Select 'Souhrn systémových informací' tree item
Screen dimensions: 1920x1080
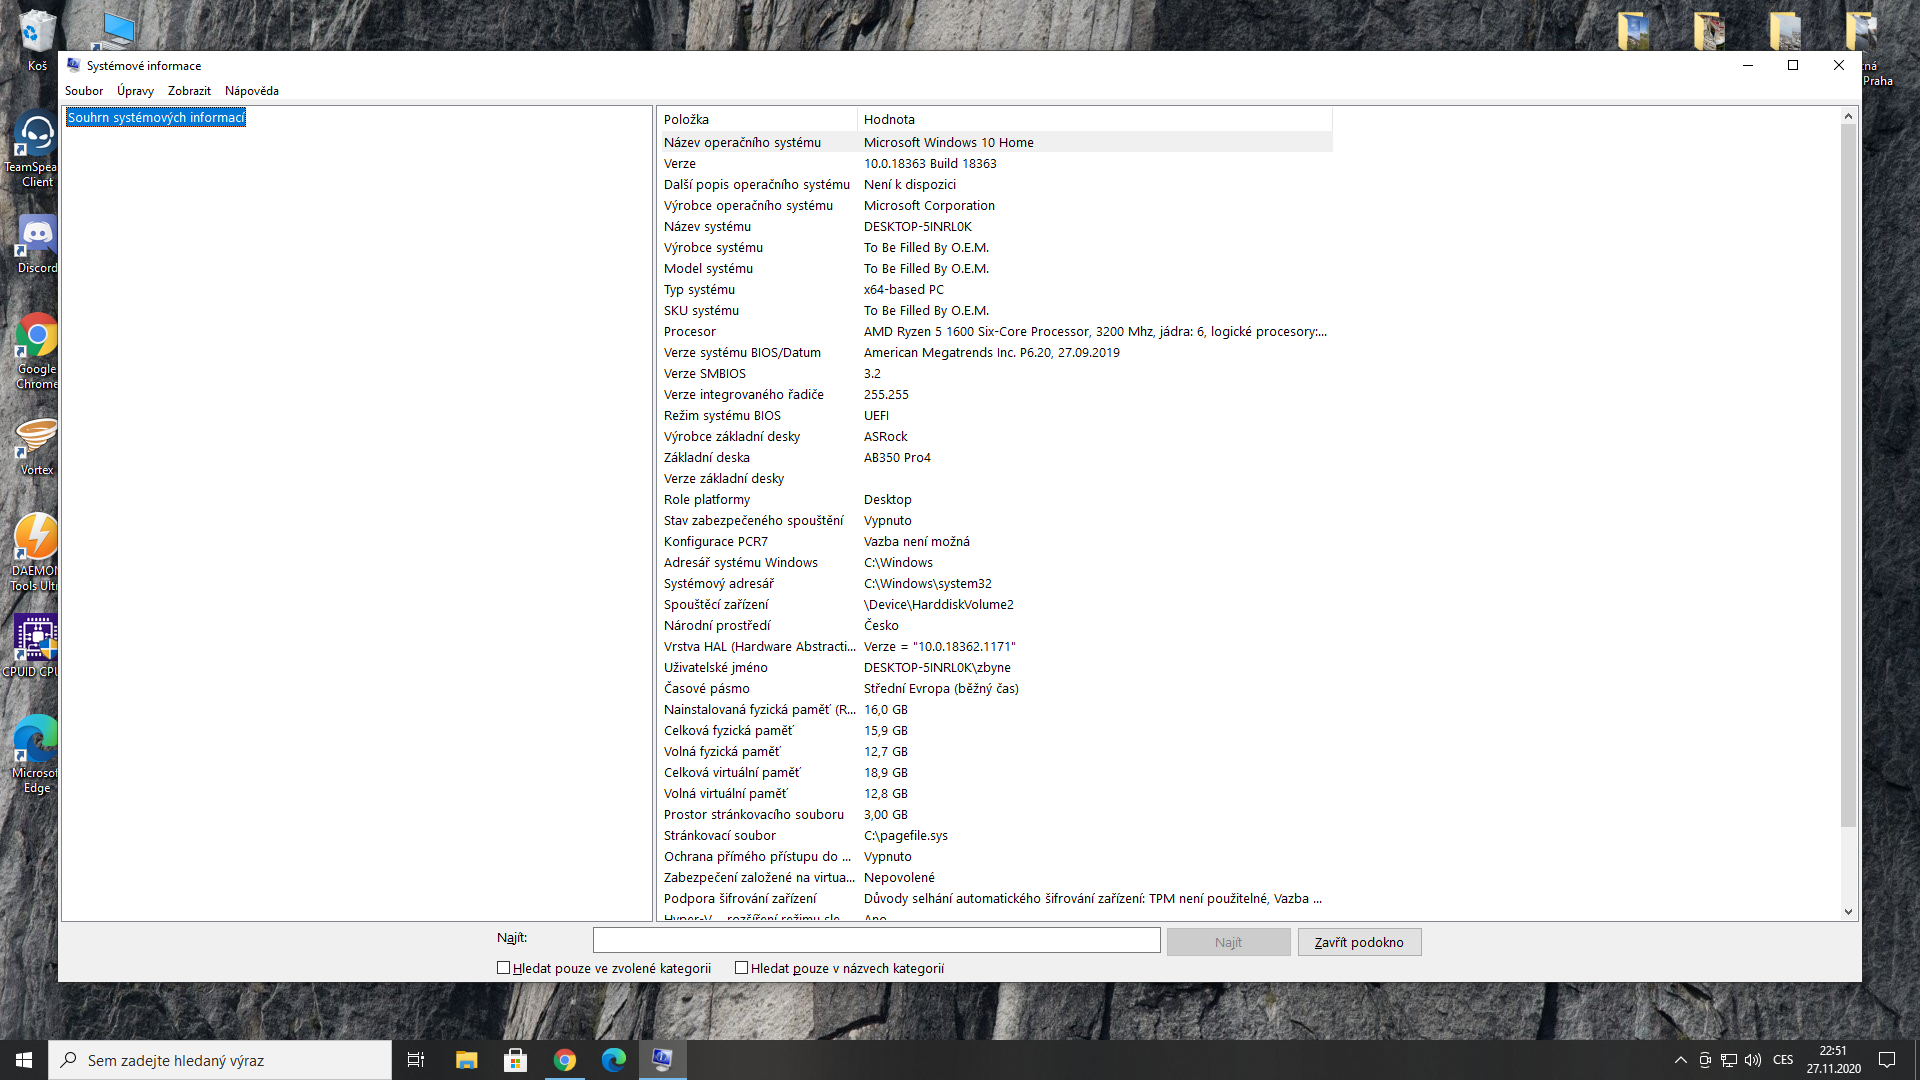tap(156, 118)
